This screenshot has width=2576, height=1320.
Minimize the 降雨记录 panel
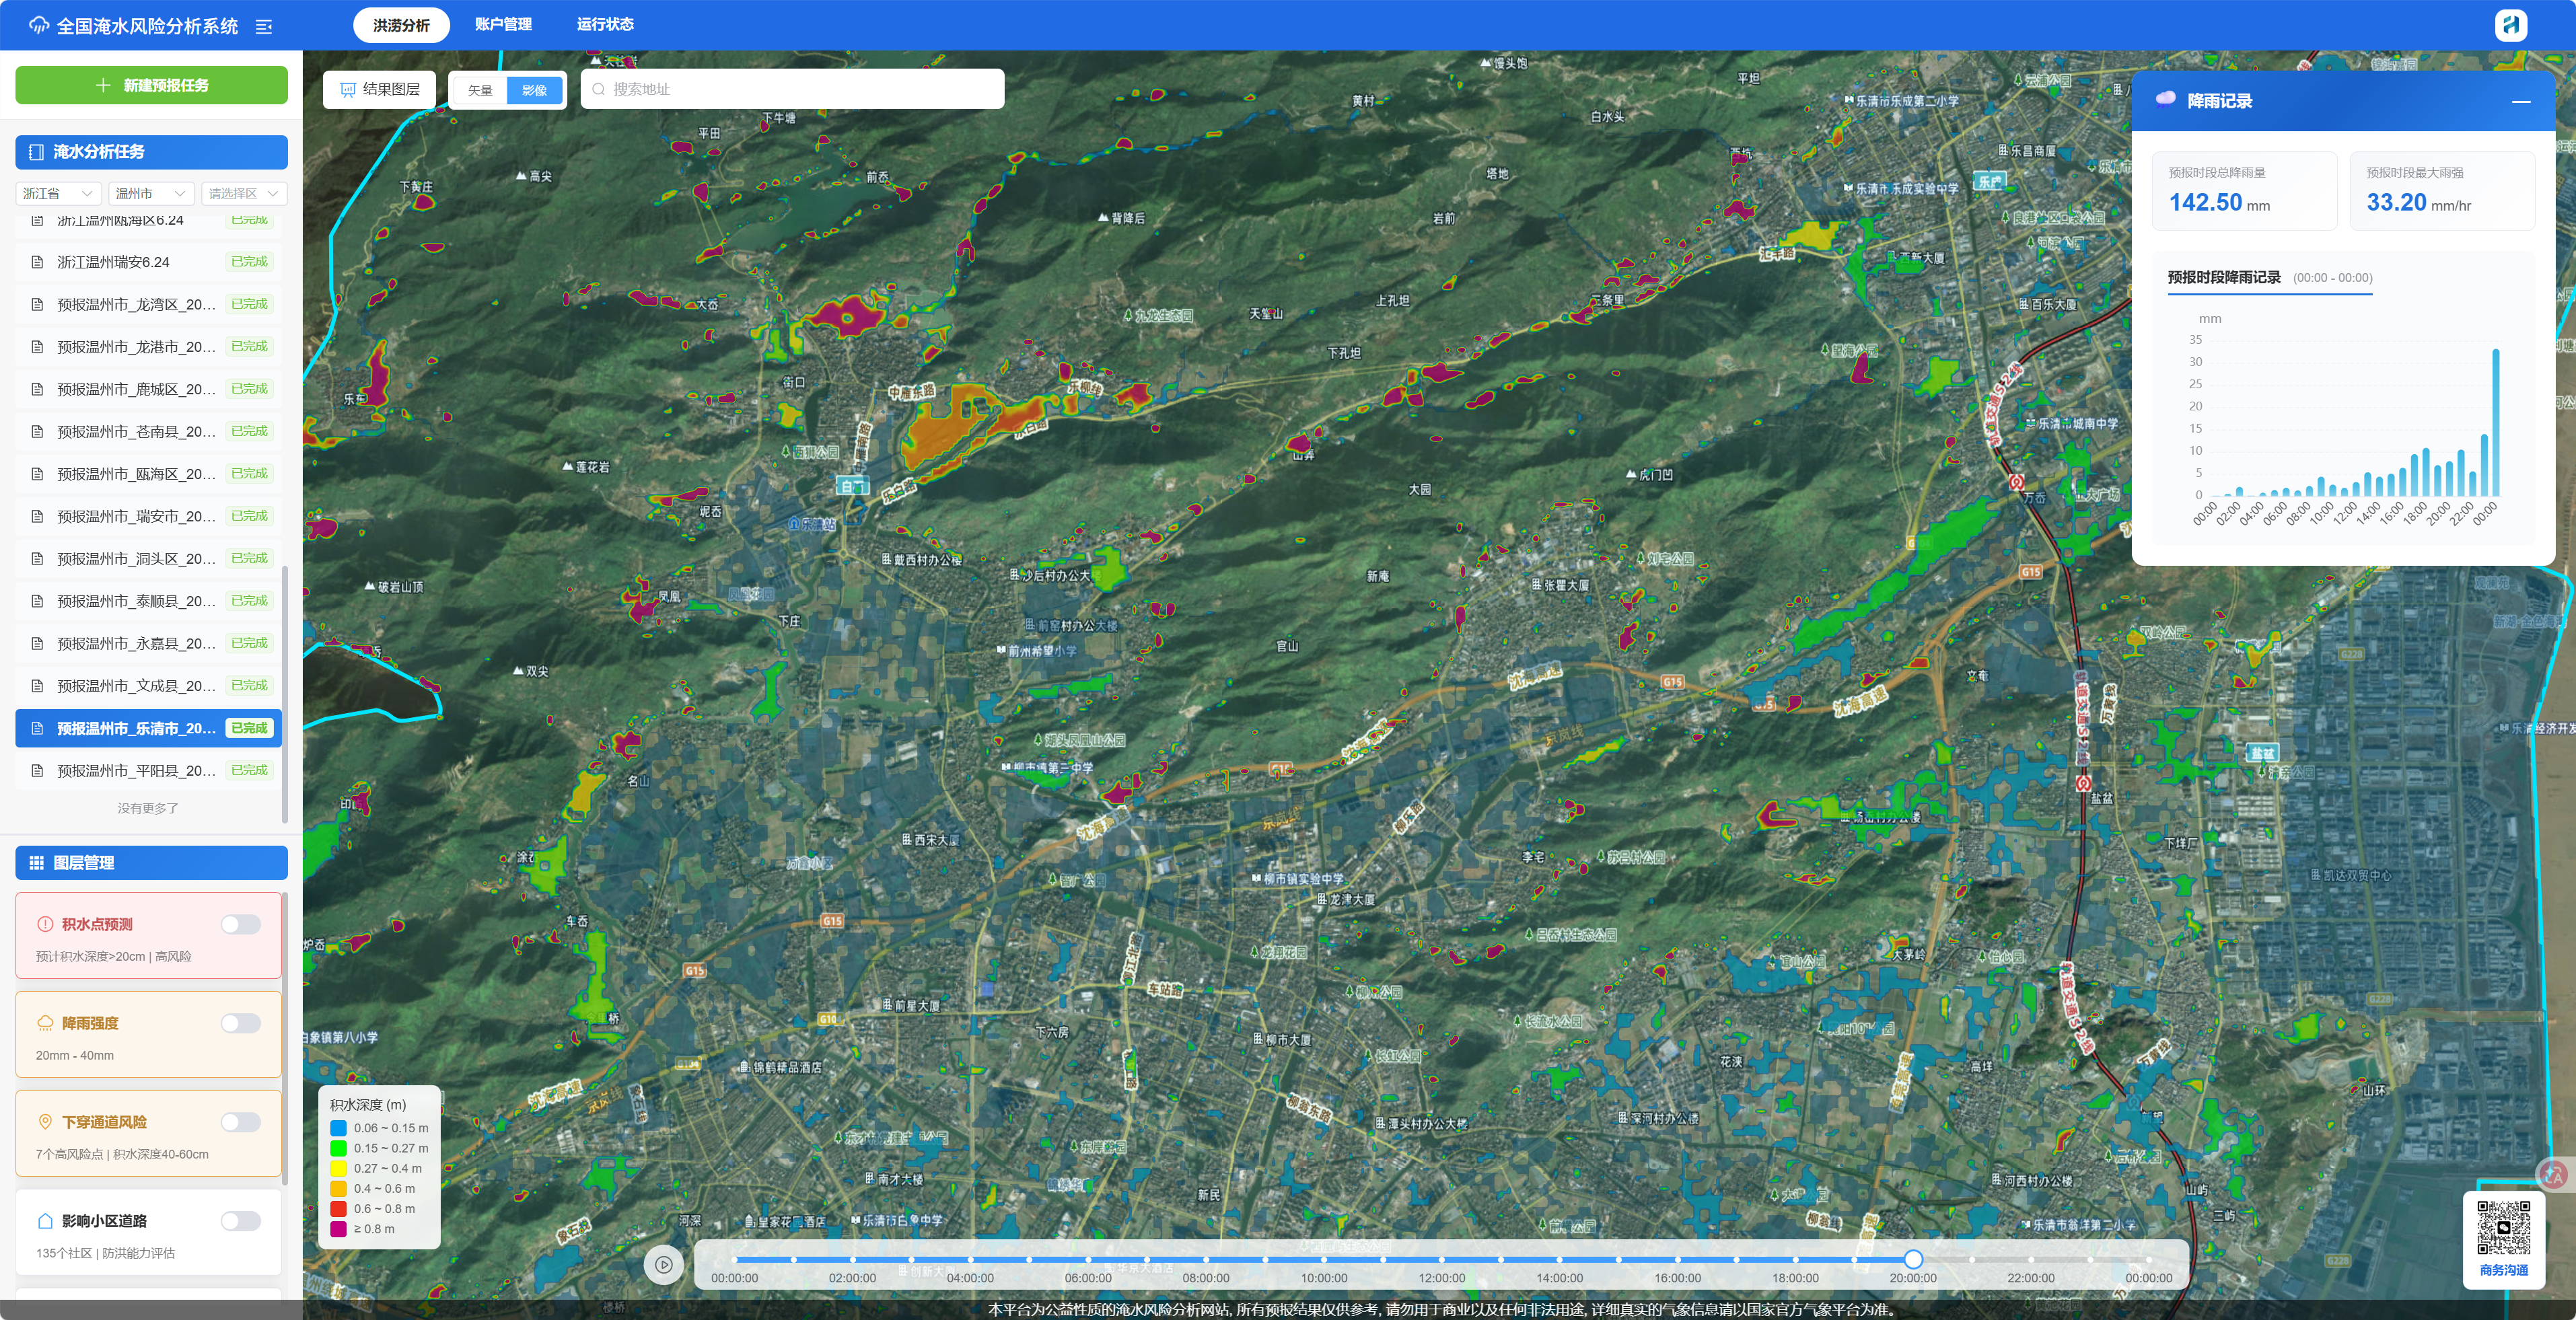tap(2521, 101)
